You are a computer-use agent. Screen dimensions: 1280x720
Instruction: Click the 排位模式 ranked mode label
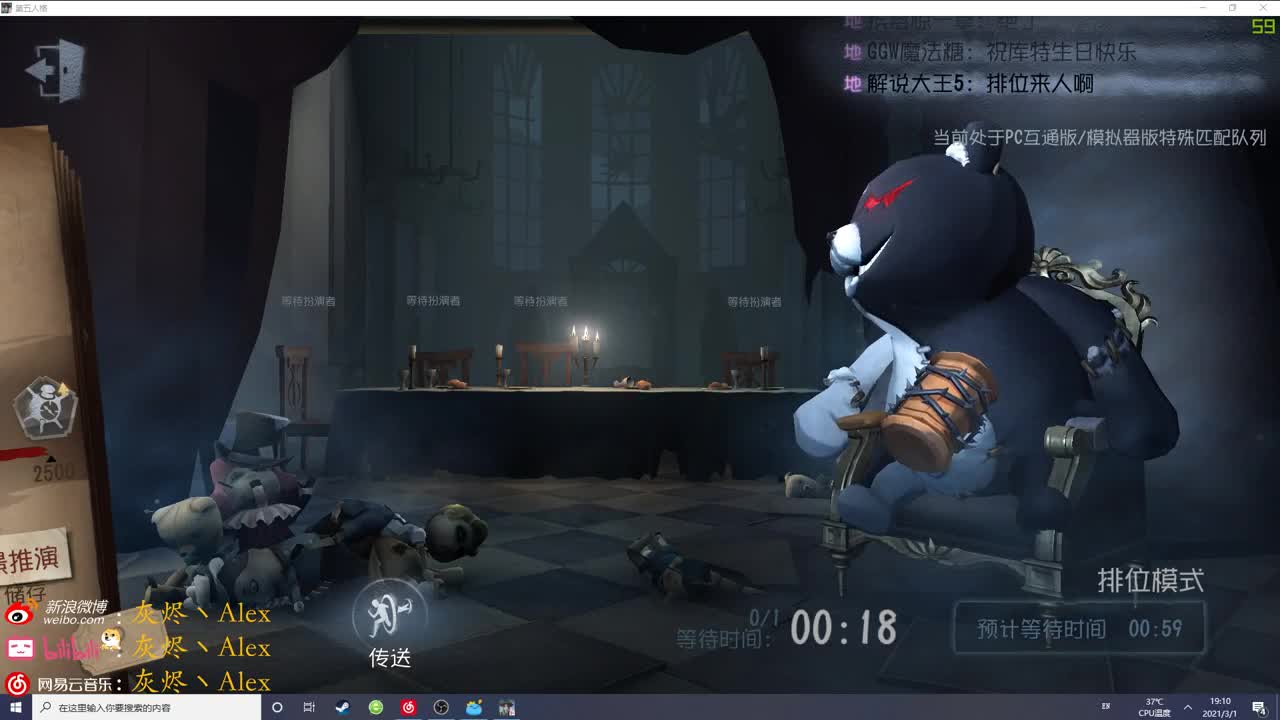(x=1150, y=580)
